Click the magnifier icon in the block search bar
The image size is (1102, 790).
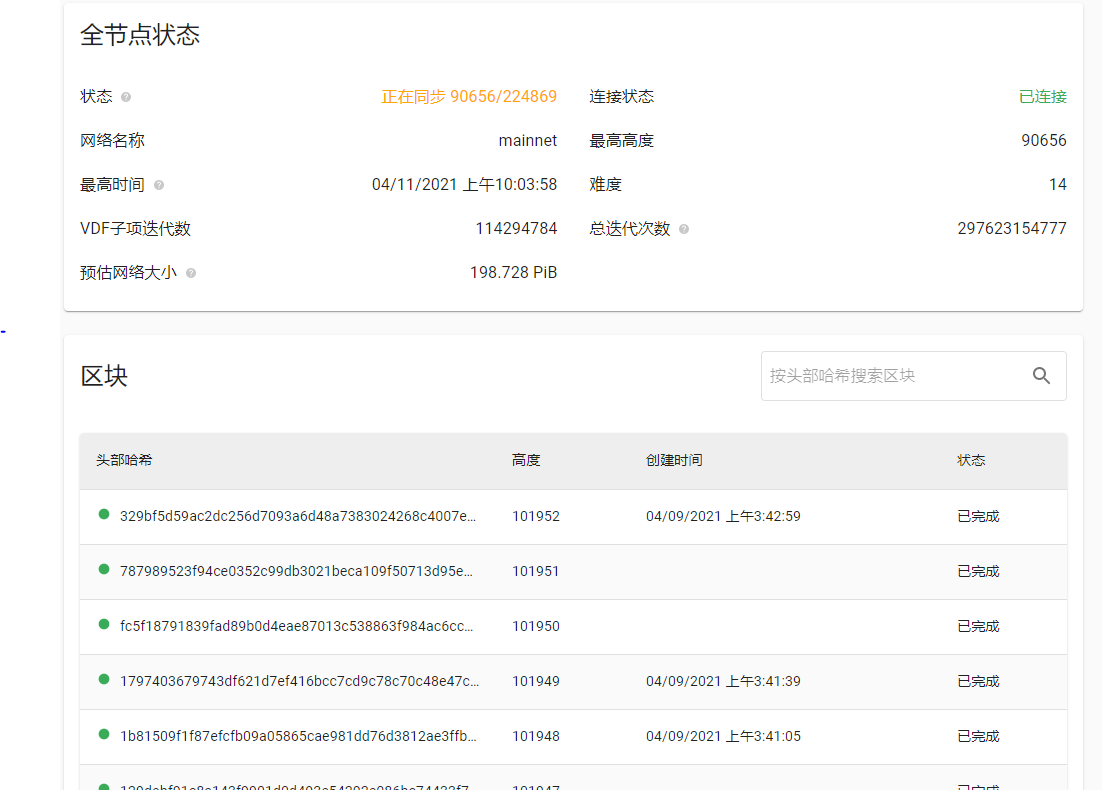1041,375
